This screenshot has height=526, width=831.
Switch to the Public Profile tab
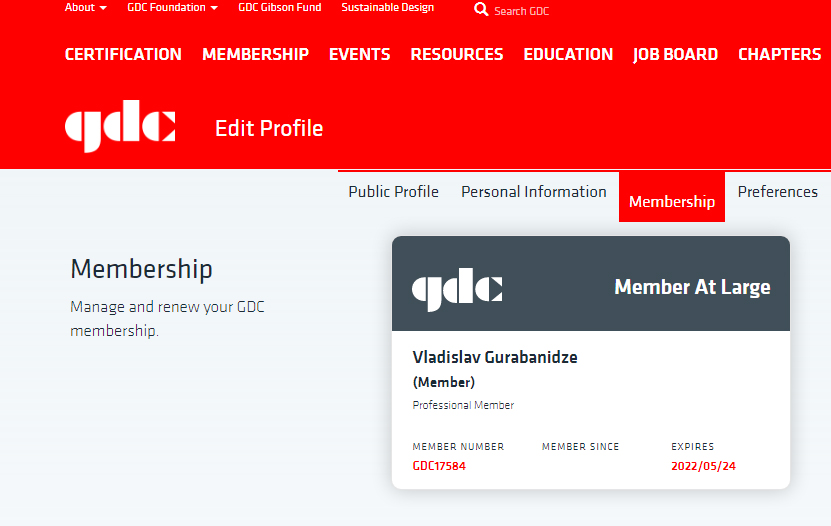tap(393, 192)
